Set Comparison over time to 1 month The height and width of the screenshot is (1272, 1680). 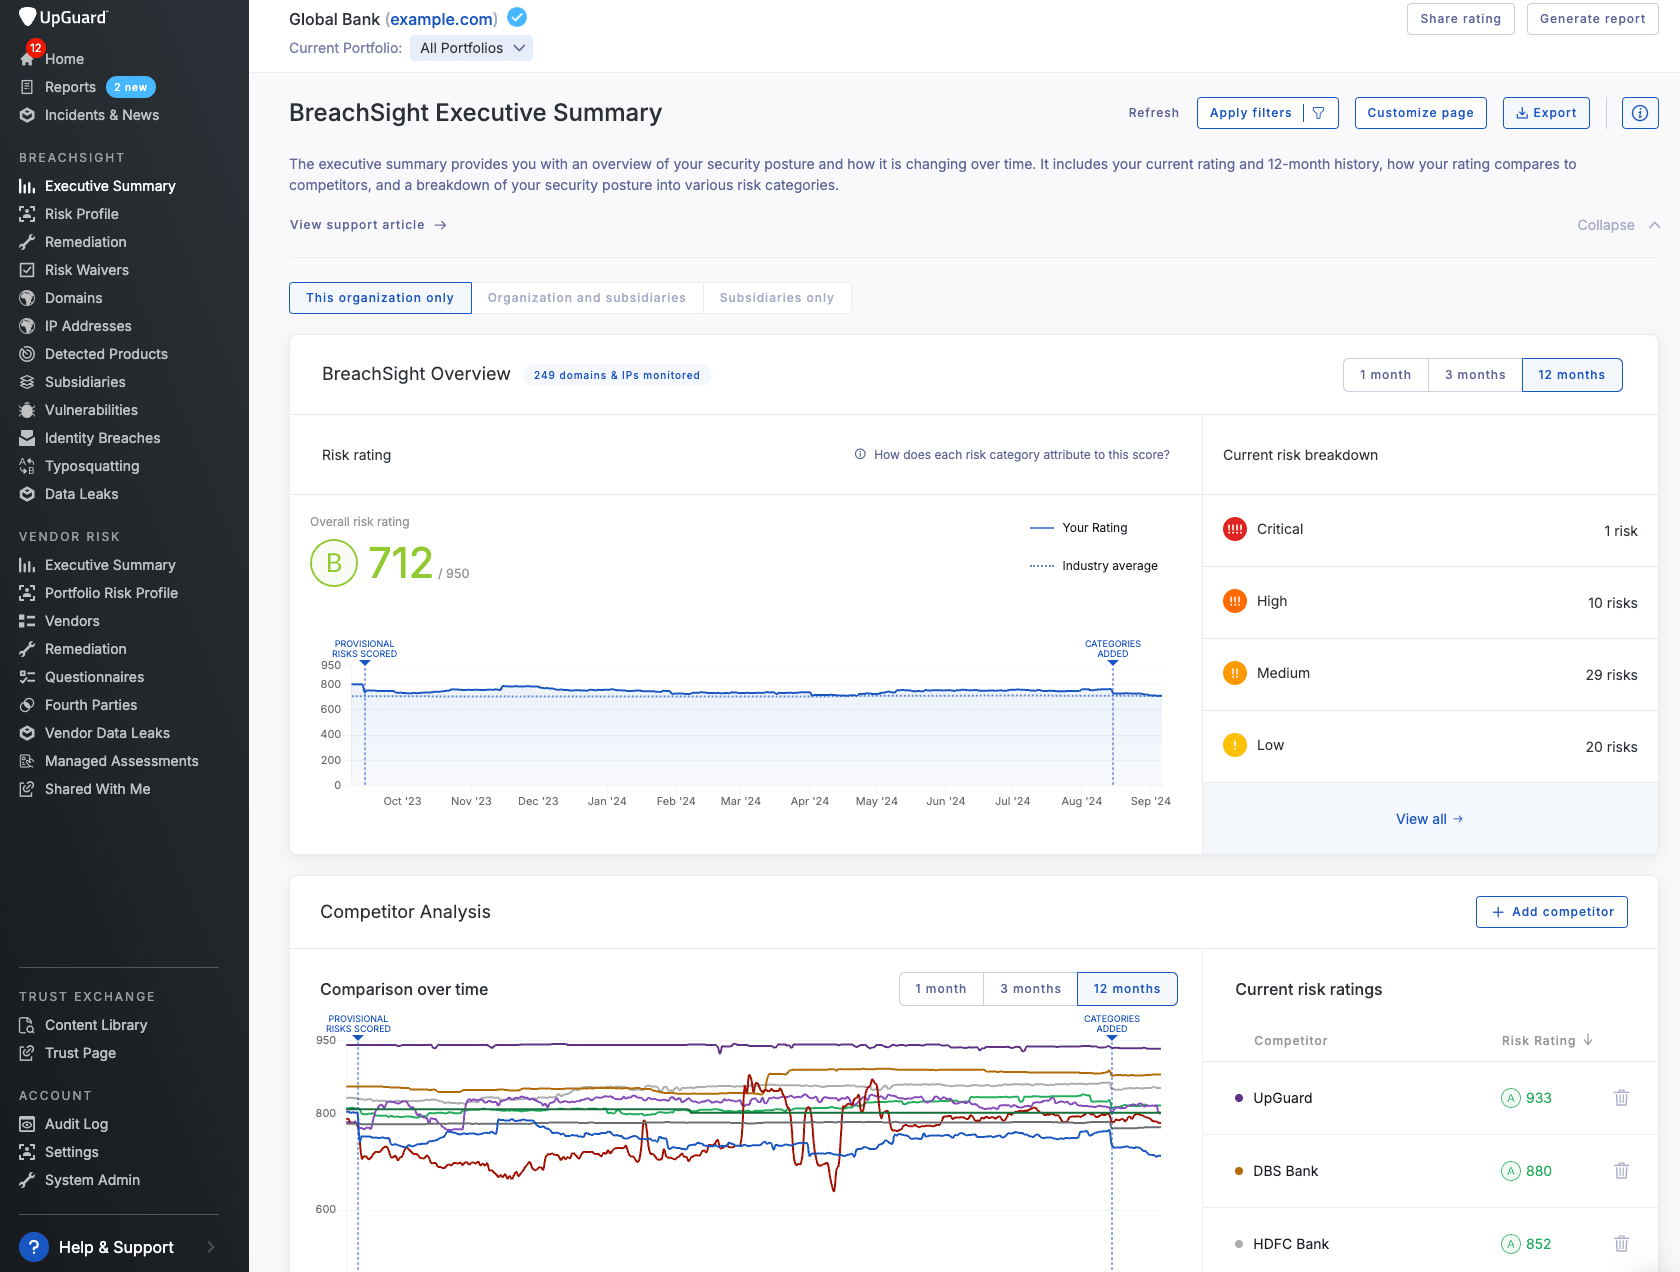pyautogui.click(x=941, y=989)
